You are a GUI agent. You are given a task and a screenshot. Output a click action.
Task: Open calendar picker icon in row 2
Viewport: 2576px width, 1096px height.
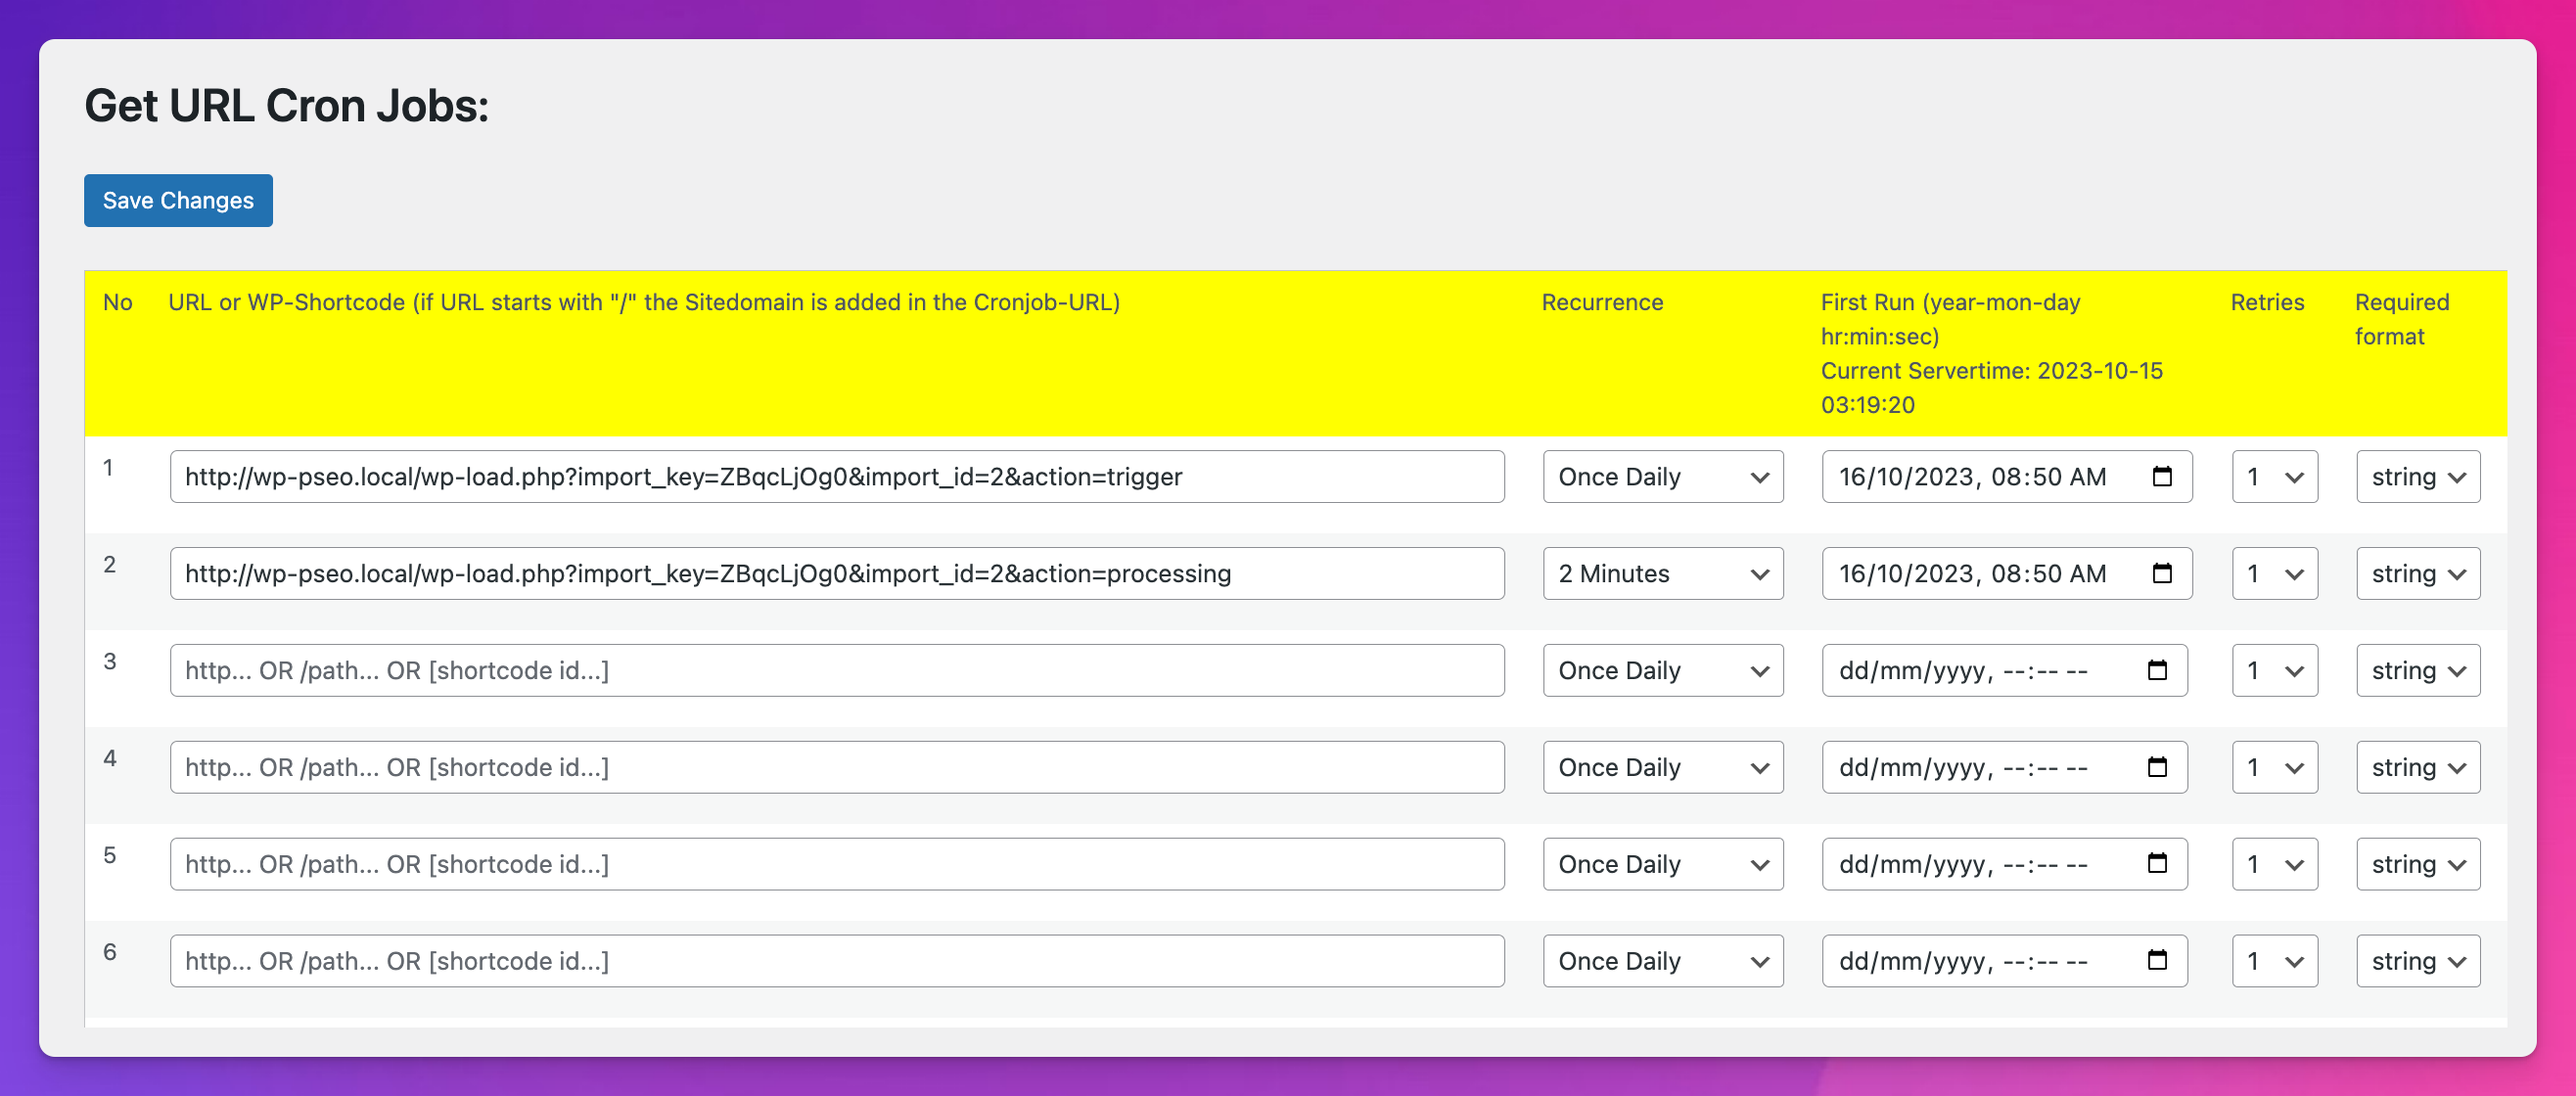[x=2162, y=574]
